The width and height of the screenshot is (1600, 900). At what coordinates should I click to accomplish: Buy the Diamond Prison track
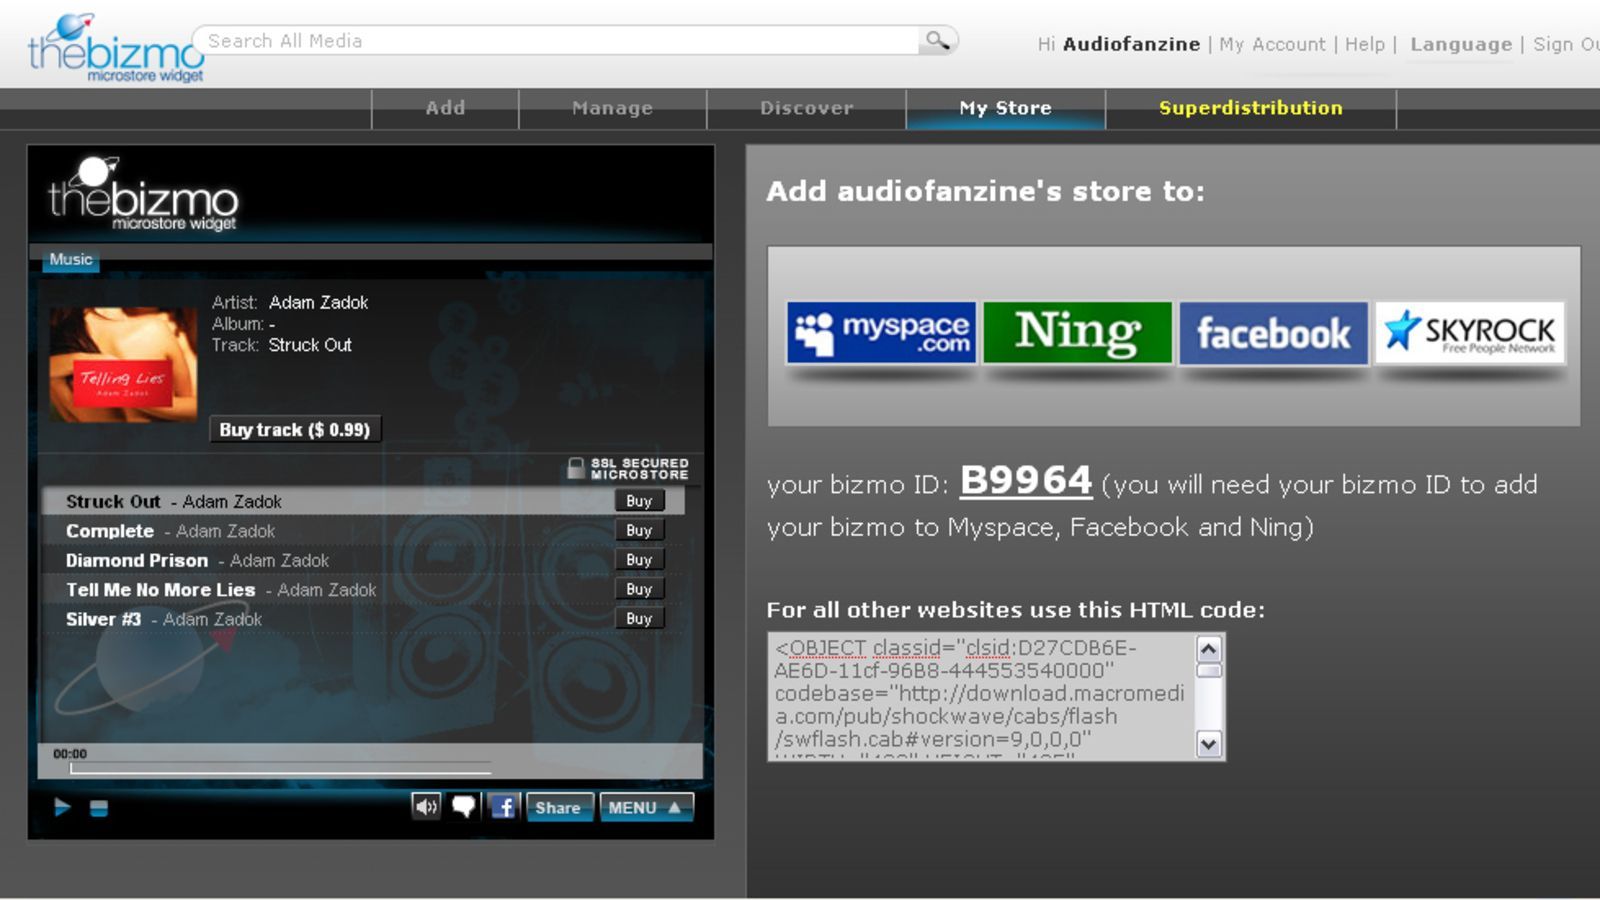coord(639,560)
